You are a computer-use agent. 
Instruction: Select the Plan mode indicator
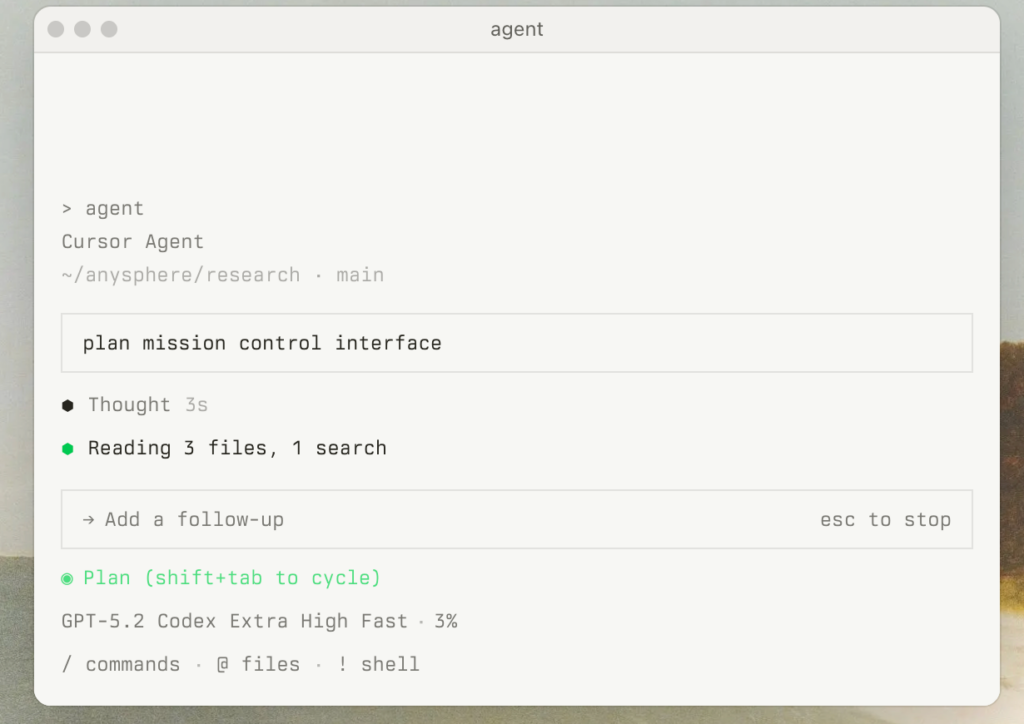coord(107,578)
